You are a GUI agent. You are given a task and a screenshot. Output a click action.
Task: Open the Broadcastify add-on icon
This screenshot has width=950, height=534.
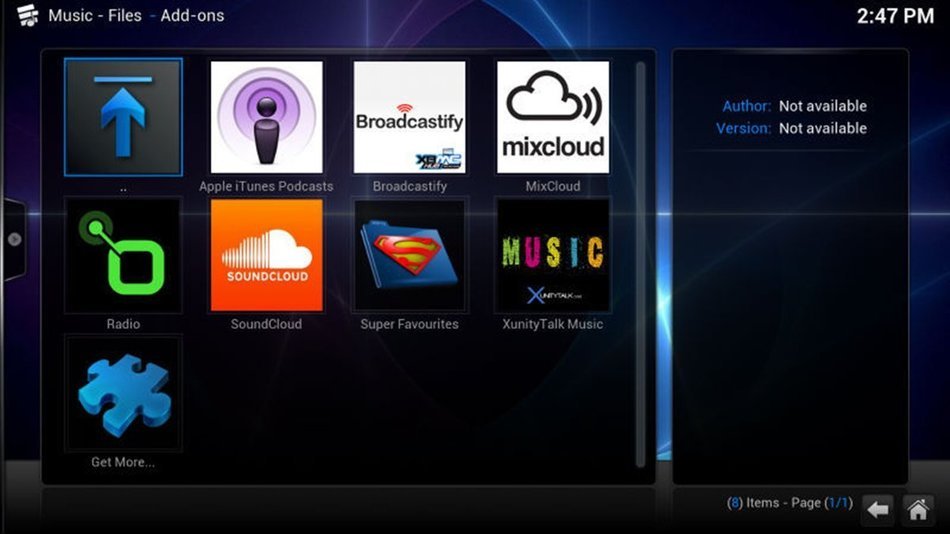410,117
